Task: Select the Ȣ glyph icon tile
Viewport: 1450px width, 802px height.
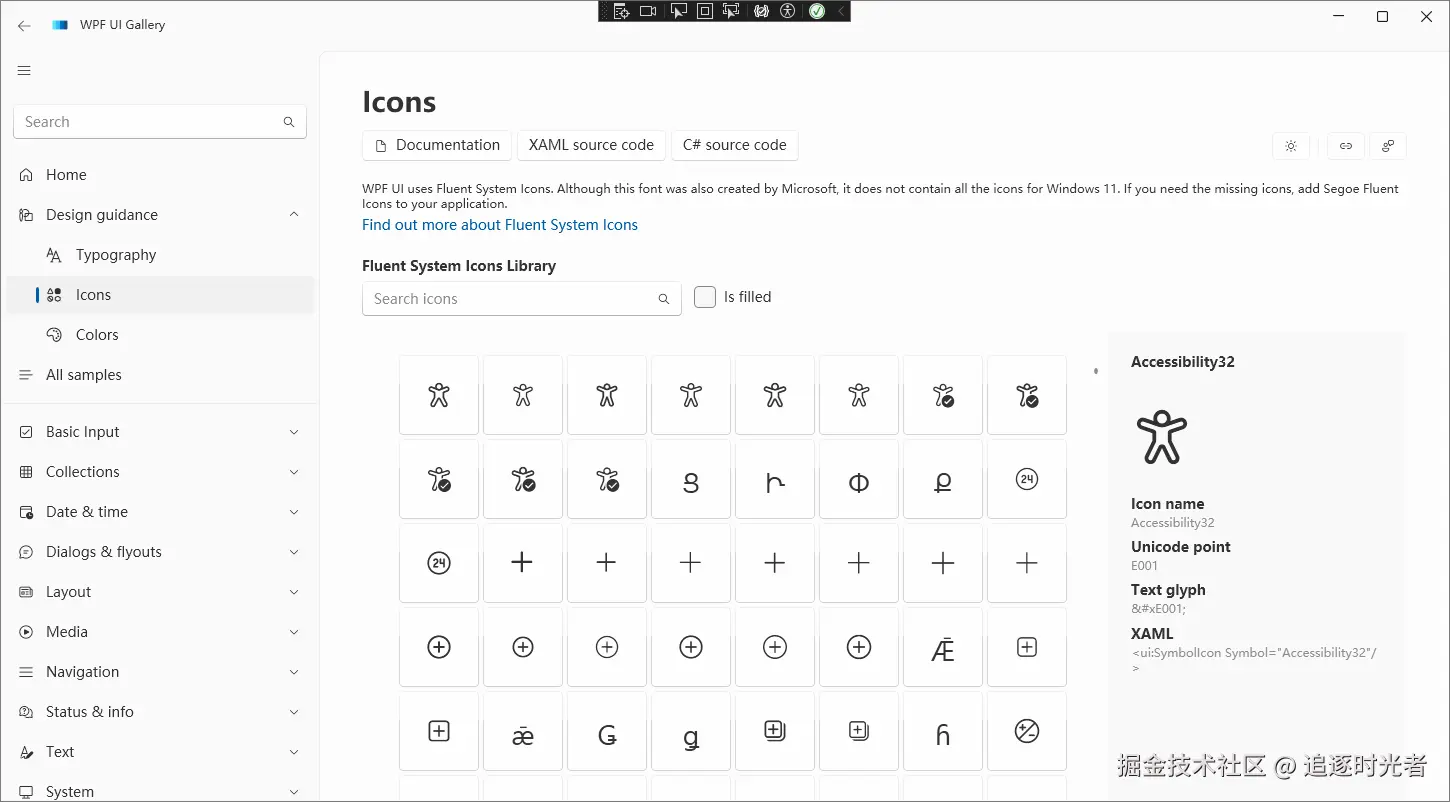Action: coord(691,479)
